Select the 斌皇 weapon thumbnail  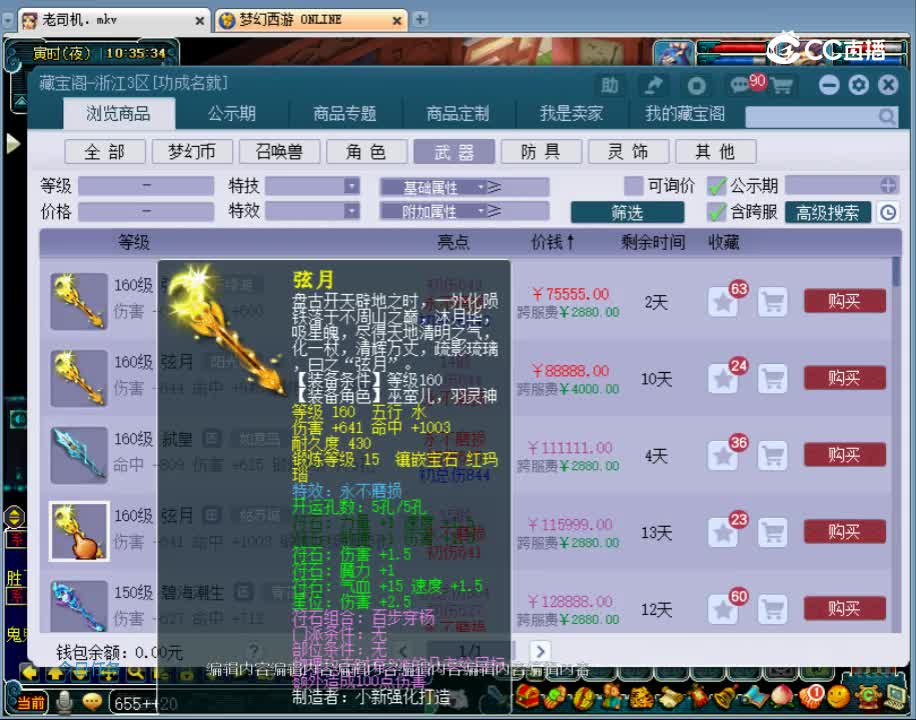click(x=79, y=456)
